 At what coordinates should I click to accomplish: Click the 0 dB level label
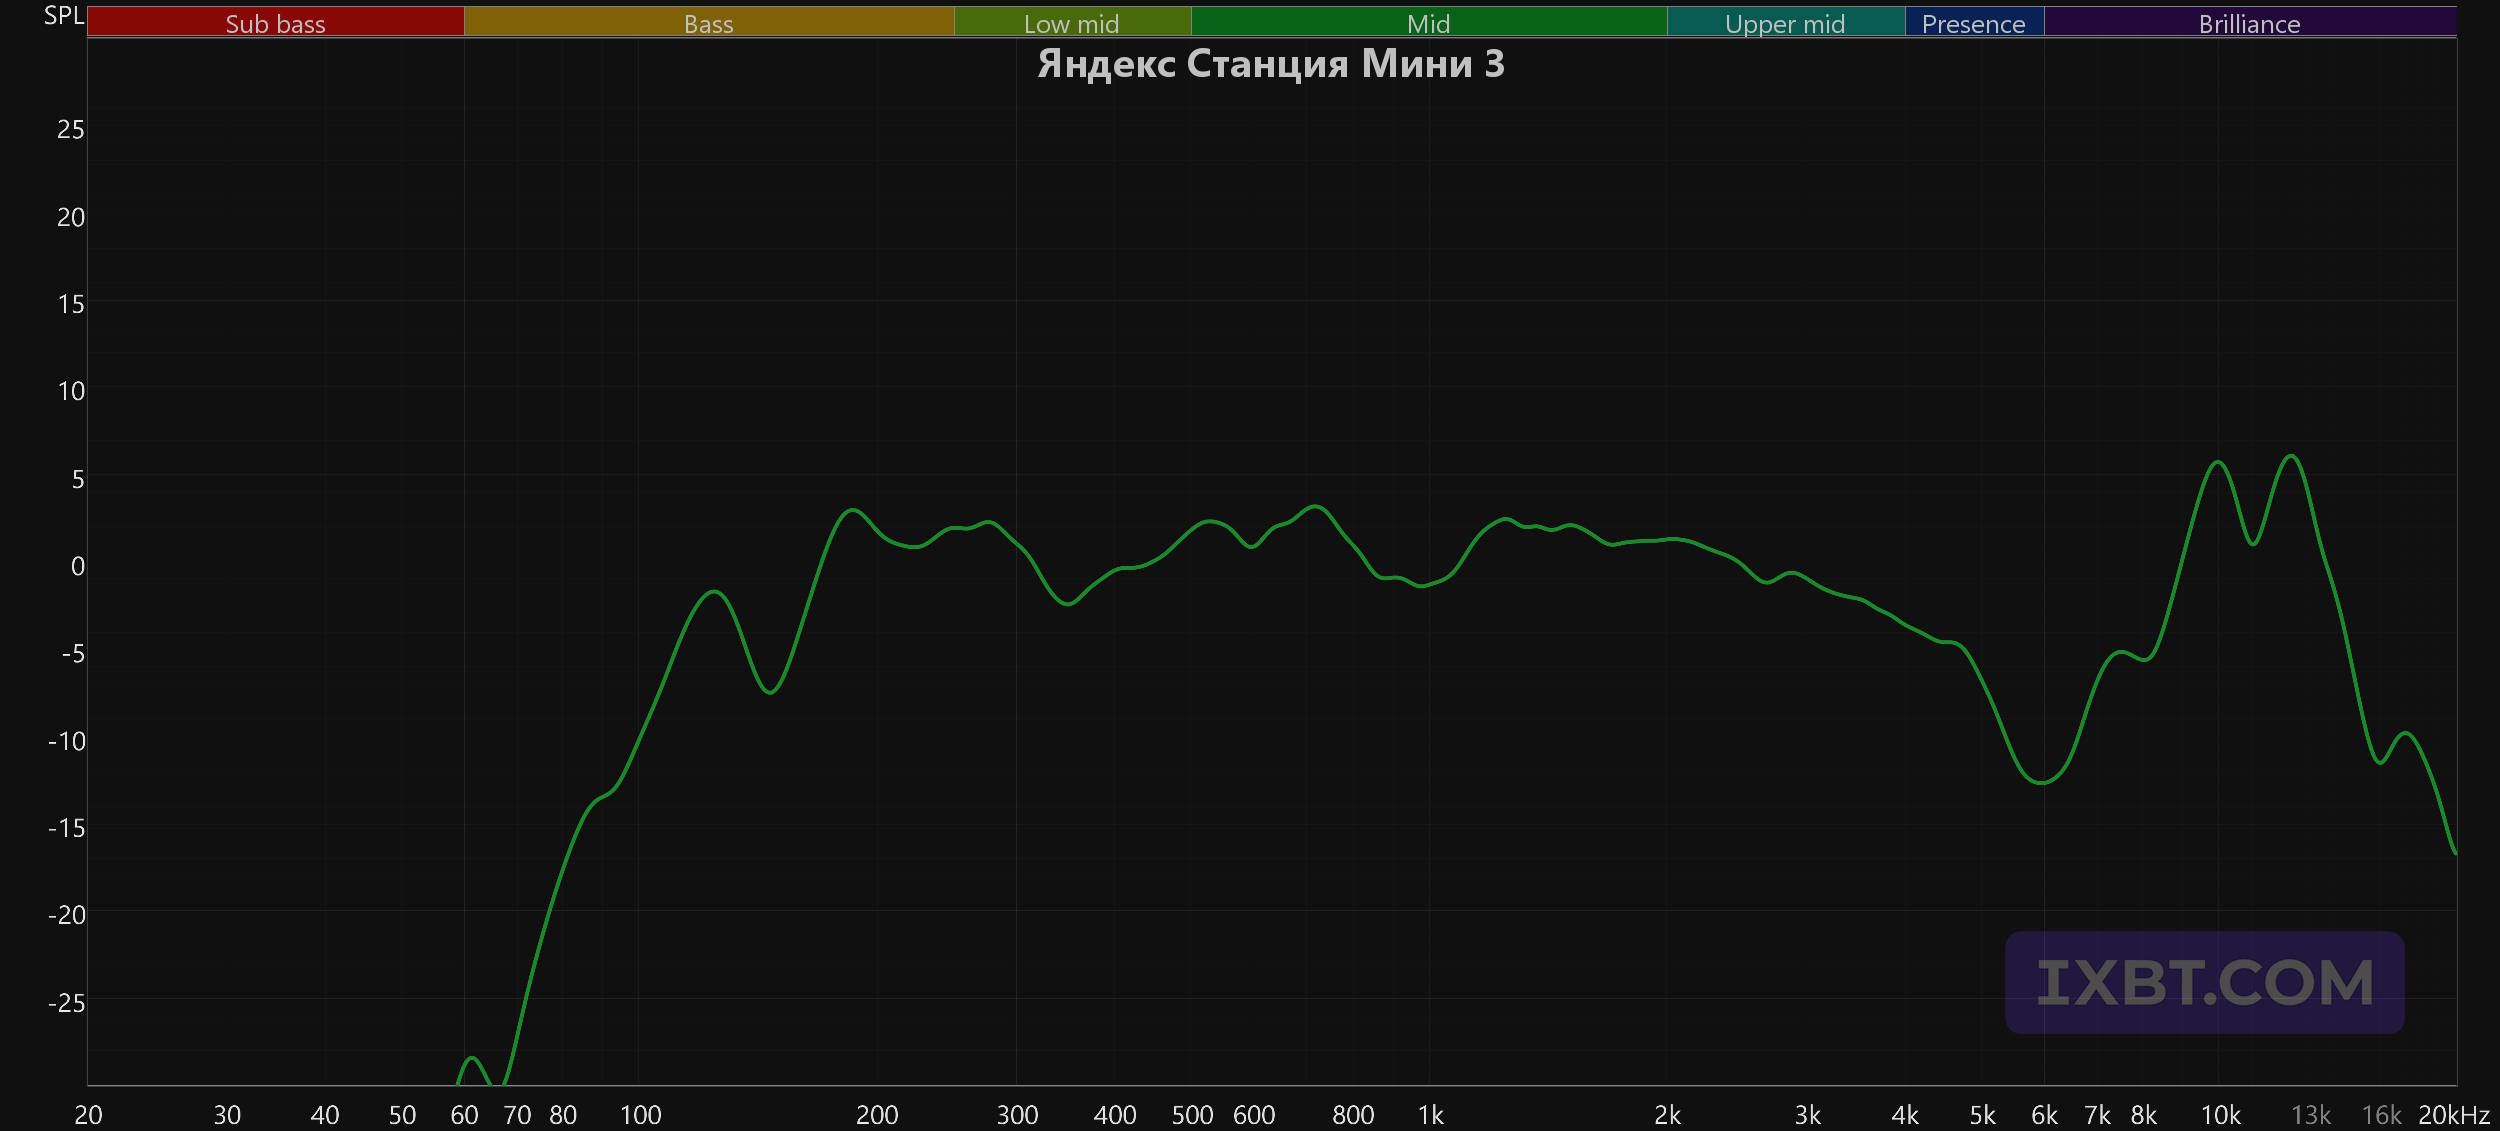pos(77,566)
